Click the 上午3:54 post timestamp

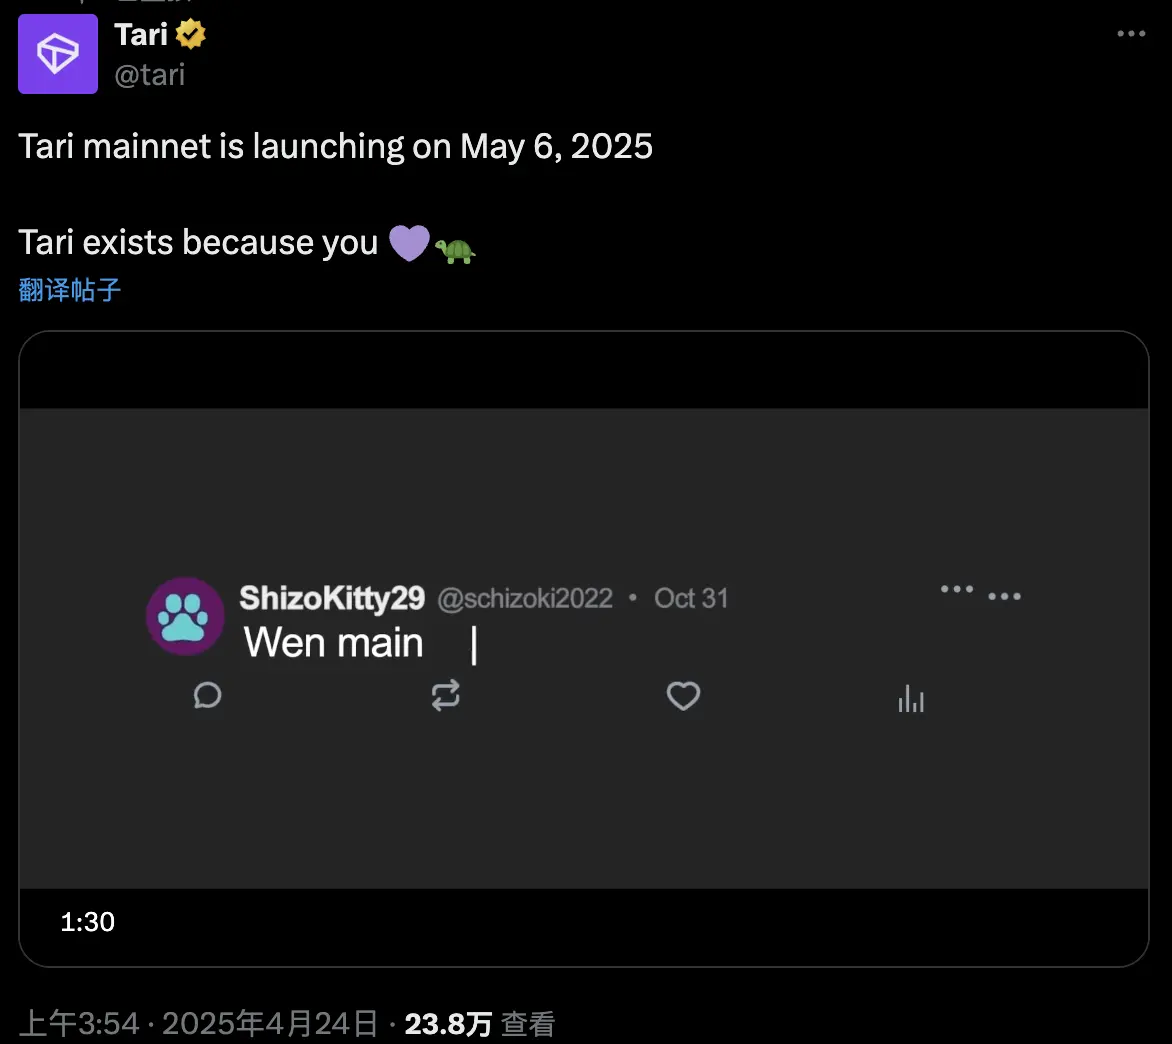click(x=79, y=1023)
